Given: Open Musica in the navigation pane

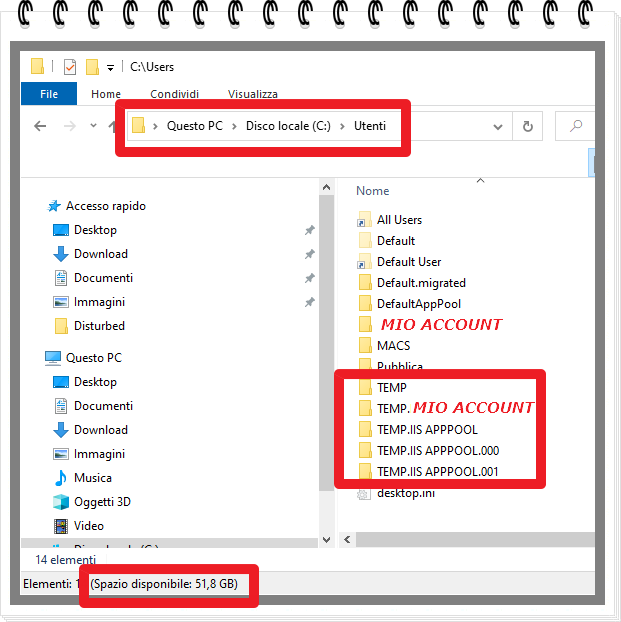Looking at the screenshot, I should tap(92, 478).
